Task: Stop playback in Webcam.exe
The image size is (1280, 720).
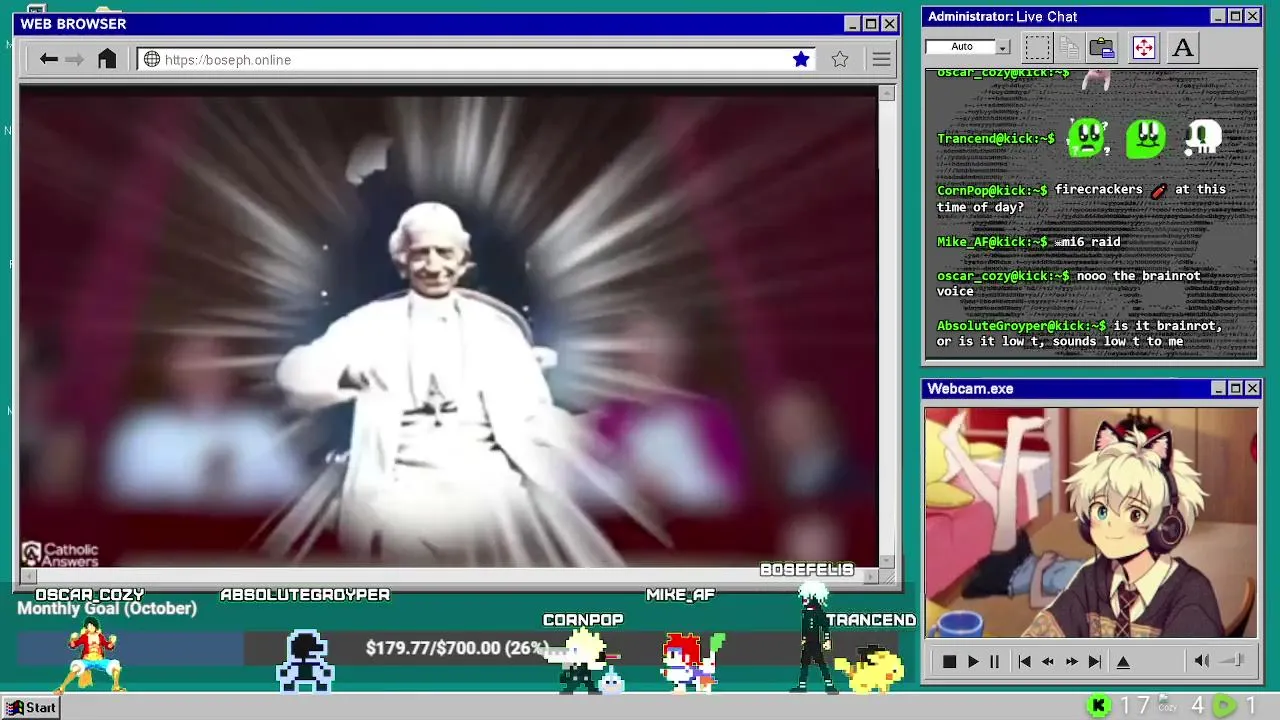Action: click(x=949, y=661)
